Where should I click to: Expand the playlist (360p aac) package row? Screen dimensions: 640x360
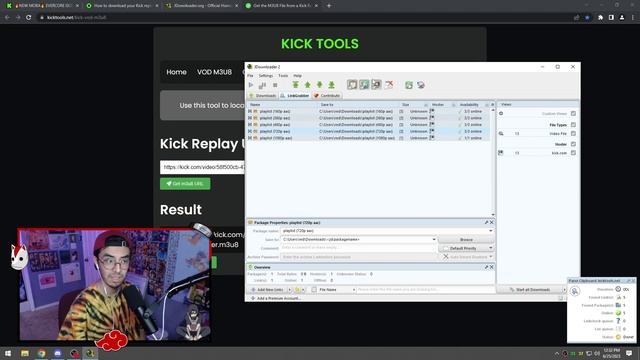pos(250,118)
